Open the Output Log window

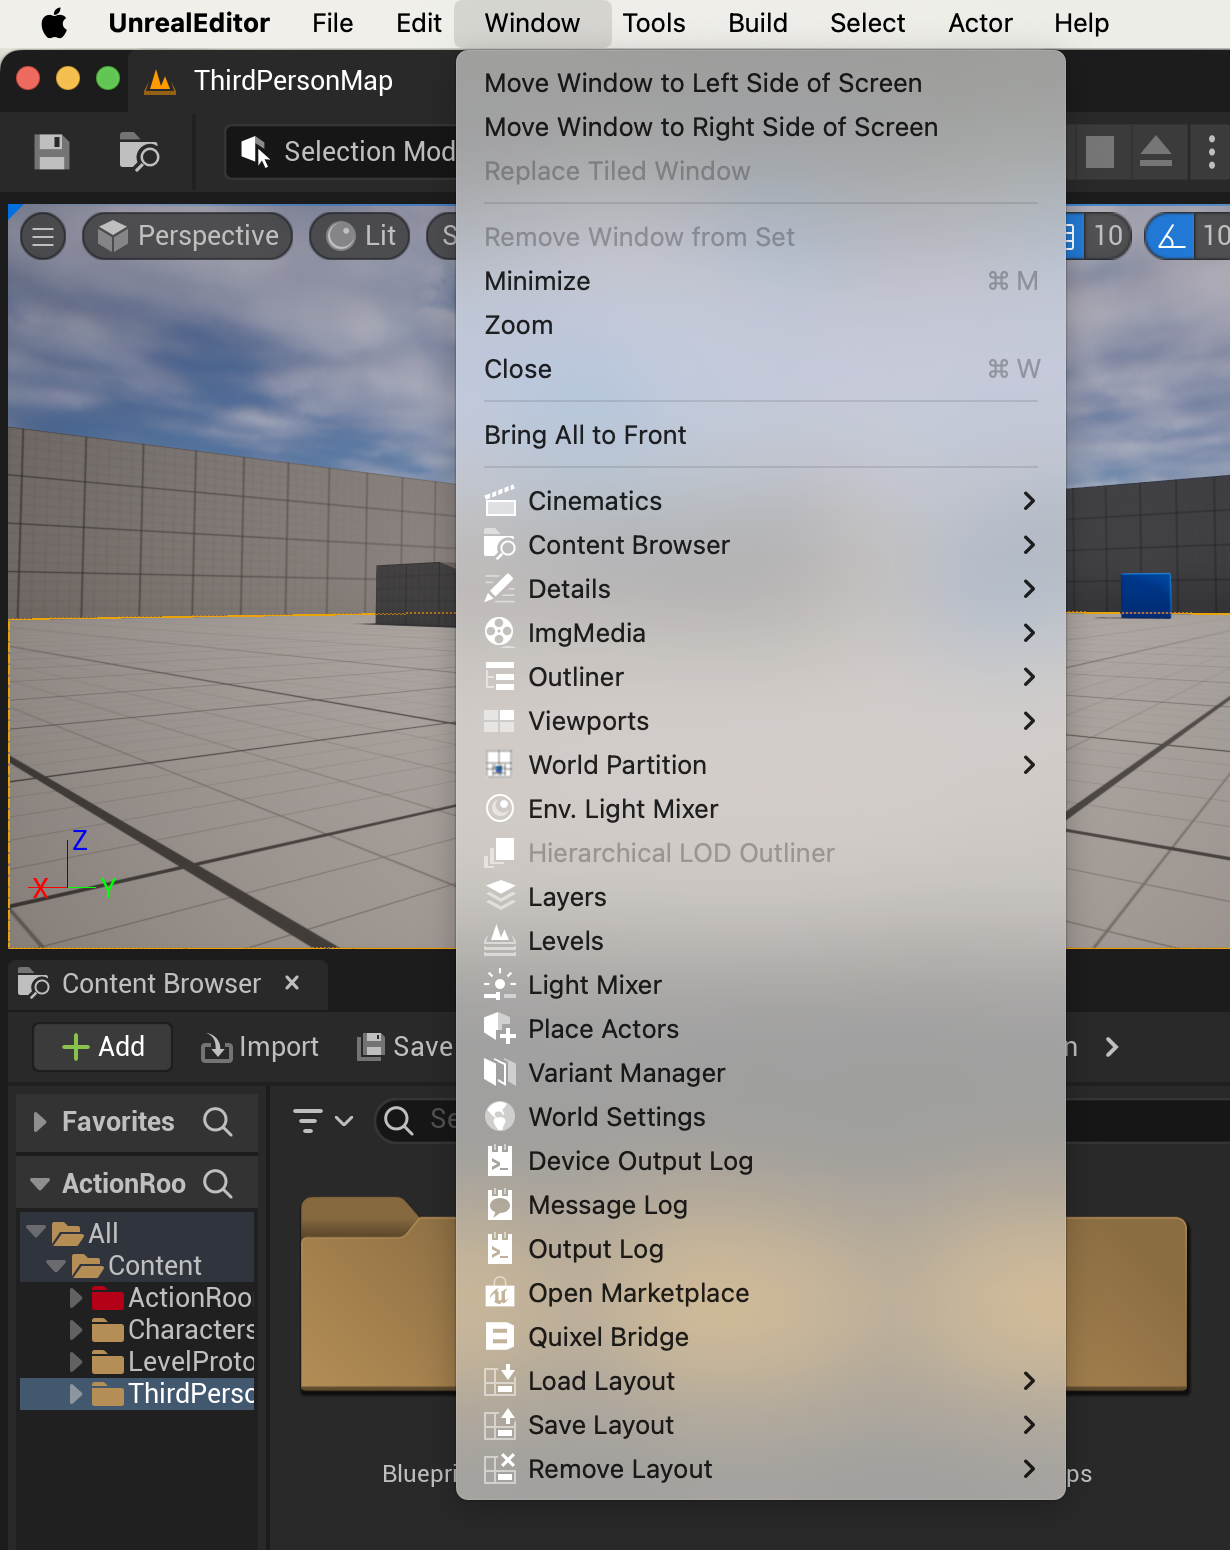(761, 1249)
